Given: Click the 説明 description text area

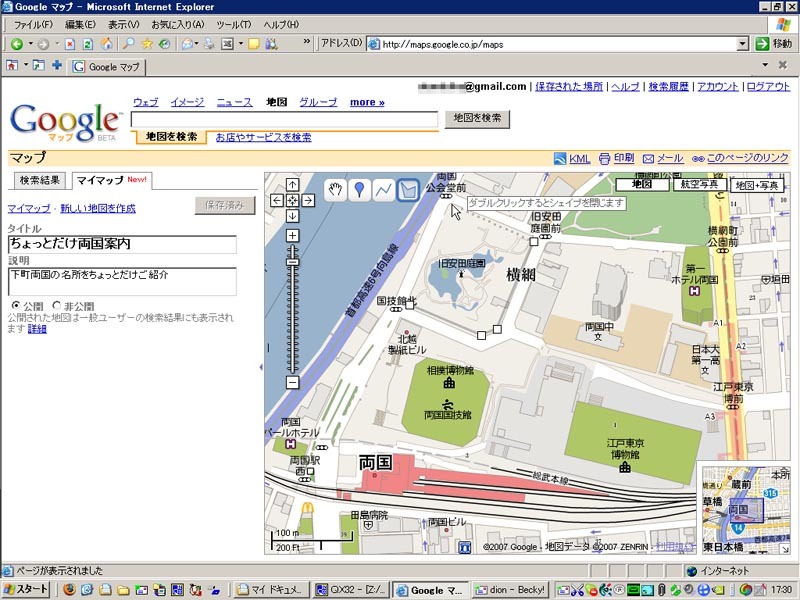Looking at the screenshot, I should 122,282.
